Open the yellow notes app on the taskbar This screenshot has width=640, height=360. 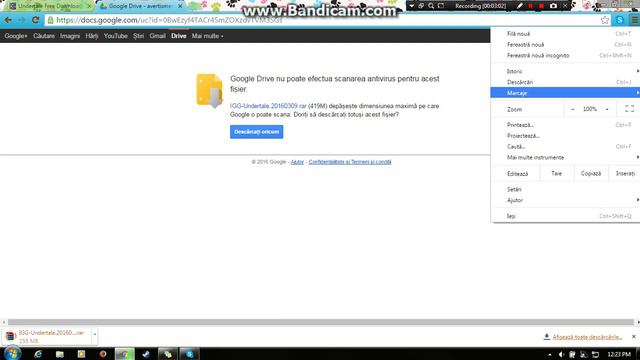coord(81,354)
